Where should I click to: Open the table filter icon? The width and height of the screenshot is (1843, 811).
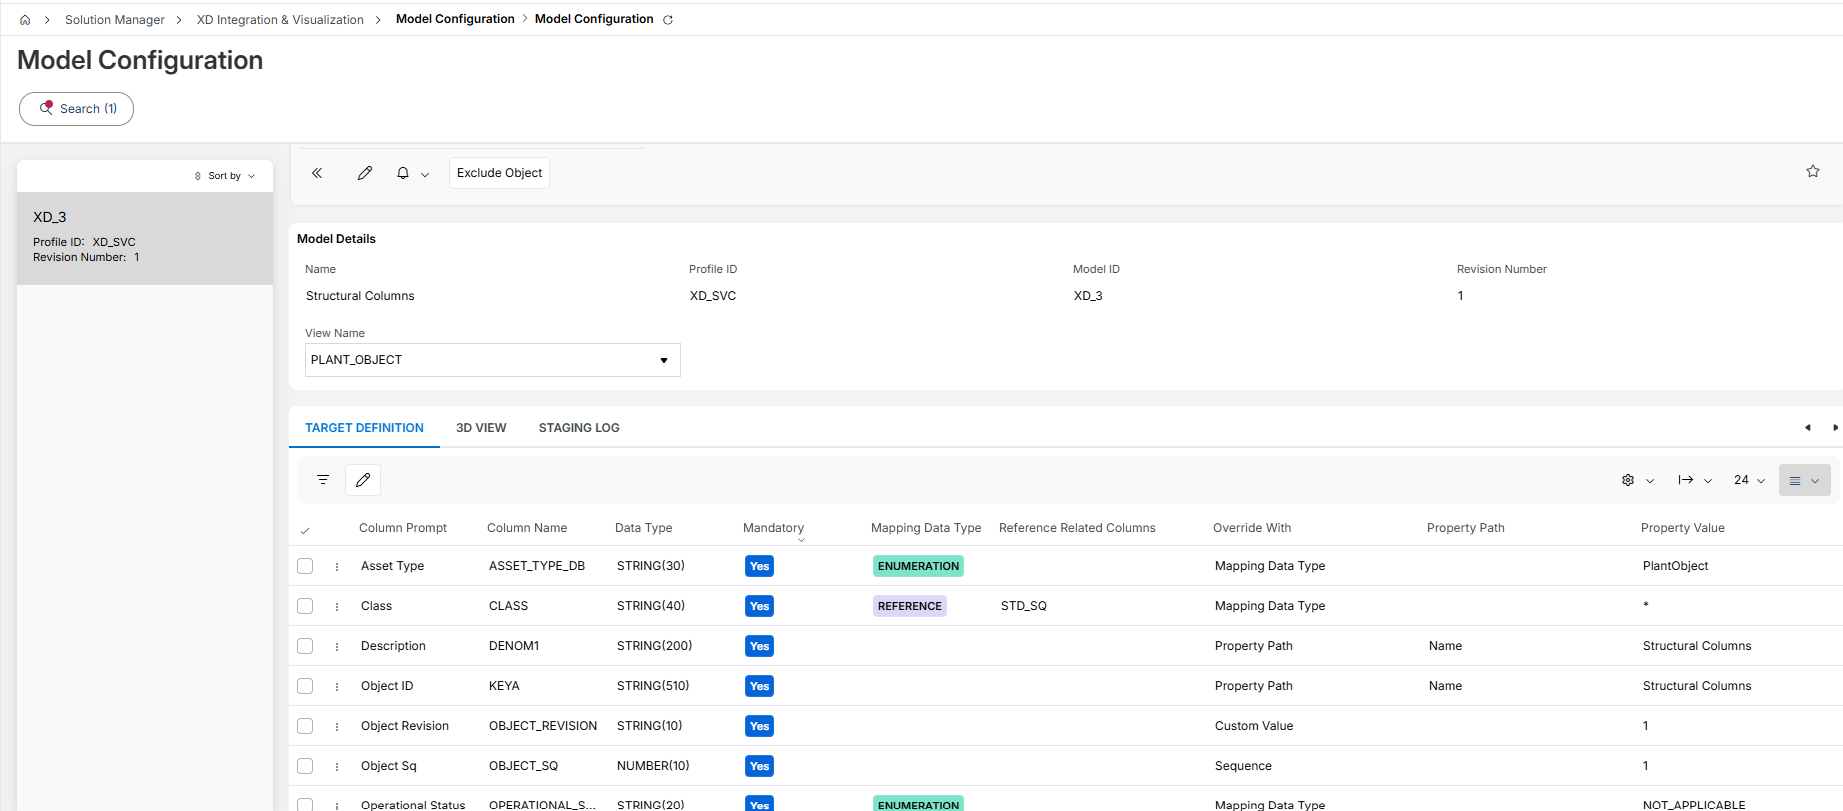[323, 480]
